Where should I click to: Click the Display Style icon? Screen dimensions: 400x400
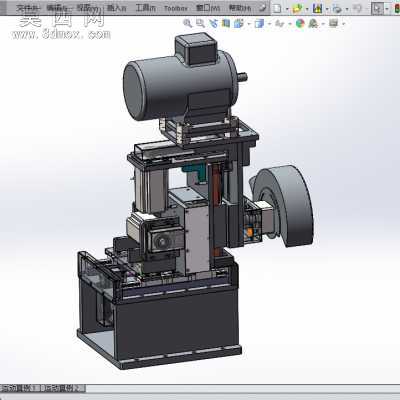(259, 23)
